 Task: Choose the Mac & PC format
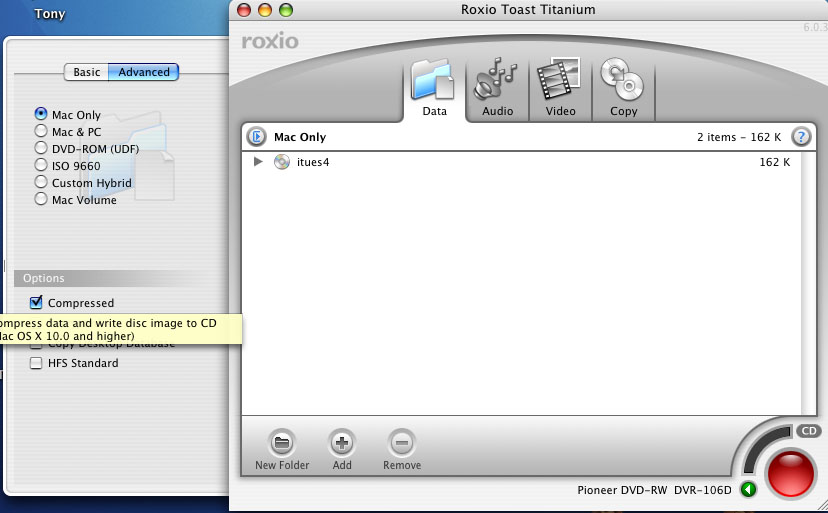[41, 131]
